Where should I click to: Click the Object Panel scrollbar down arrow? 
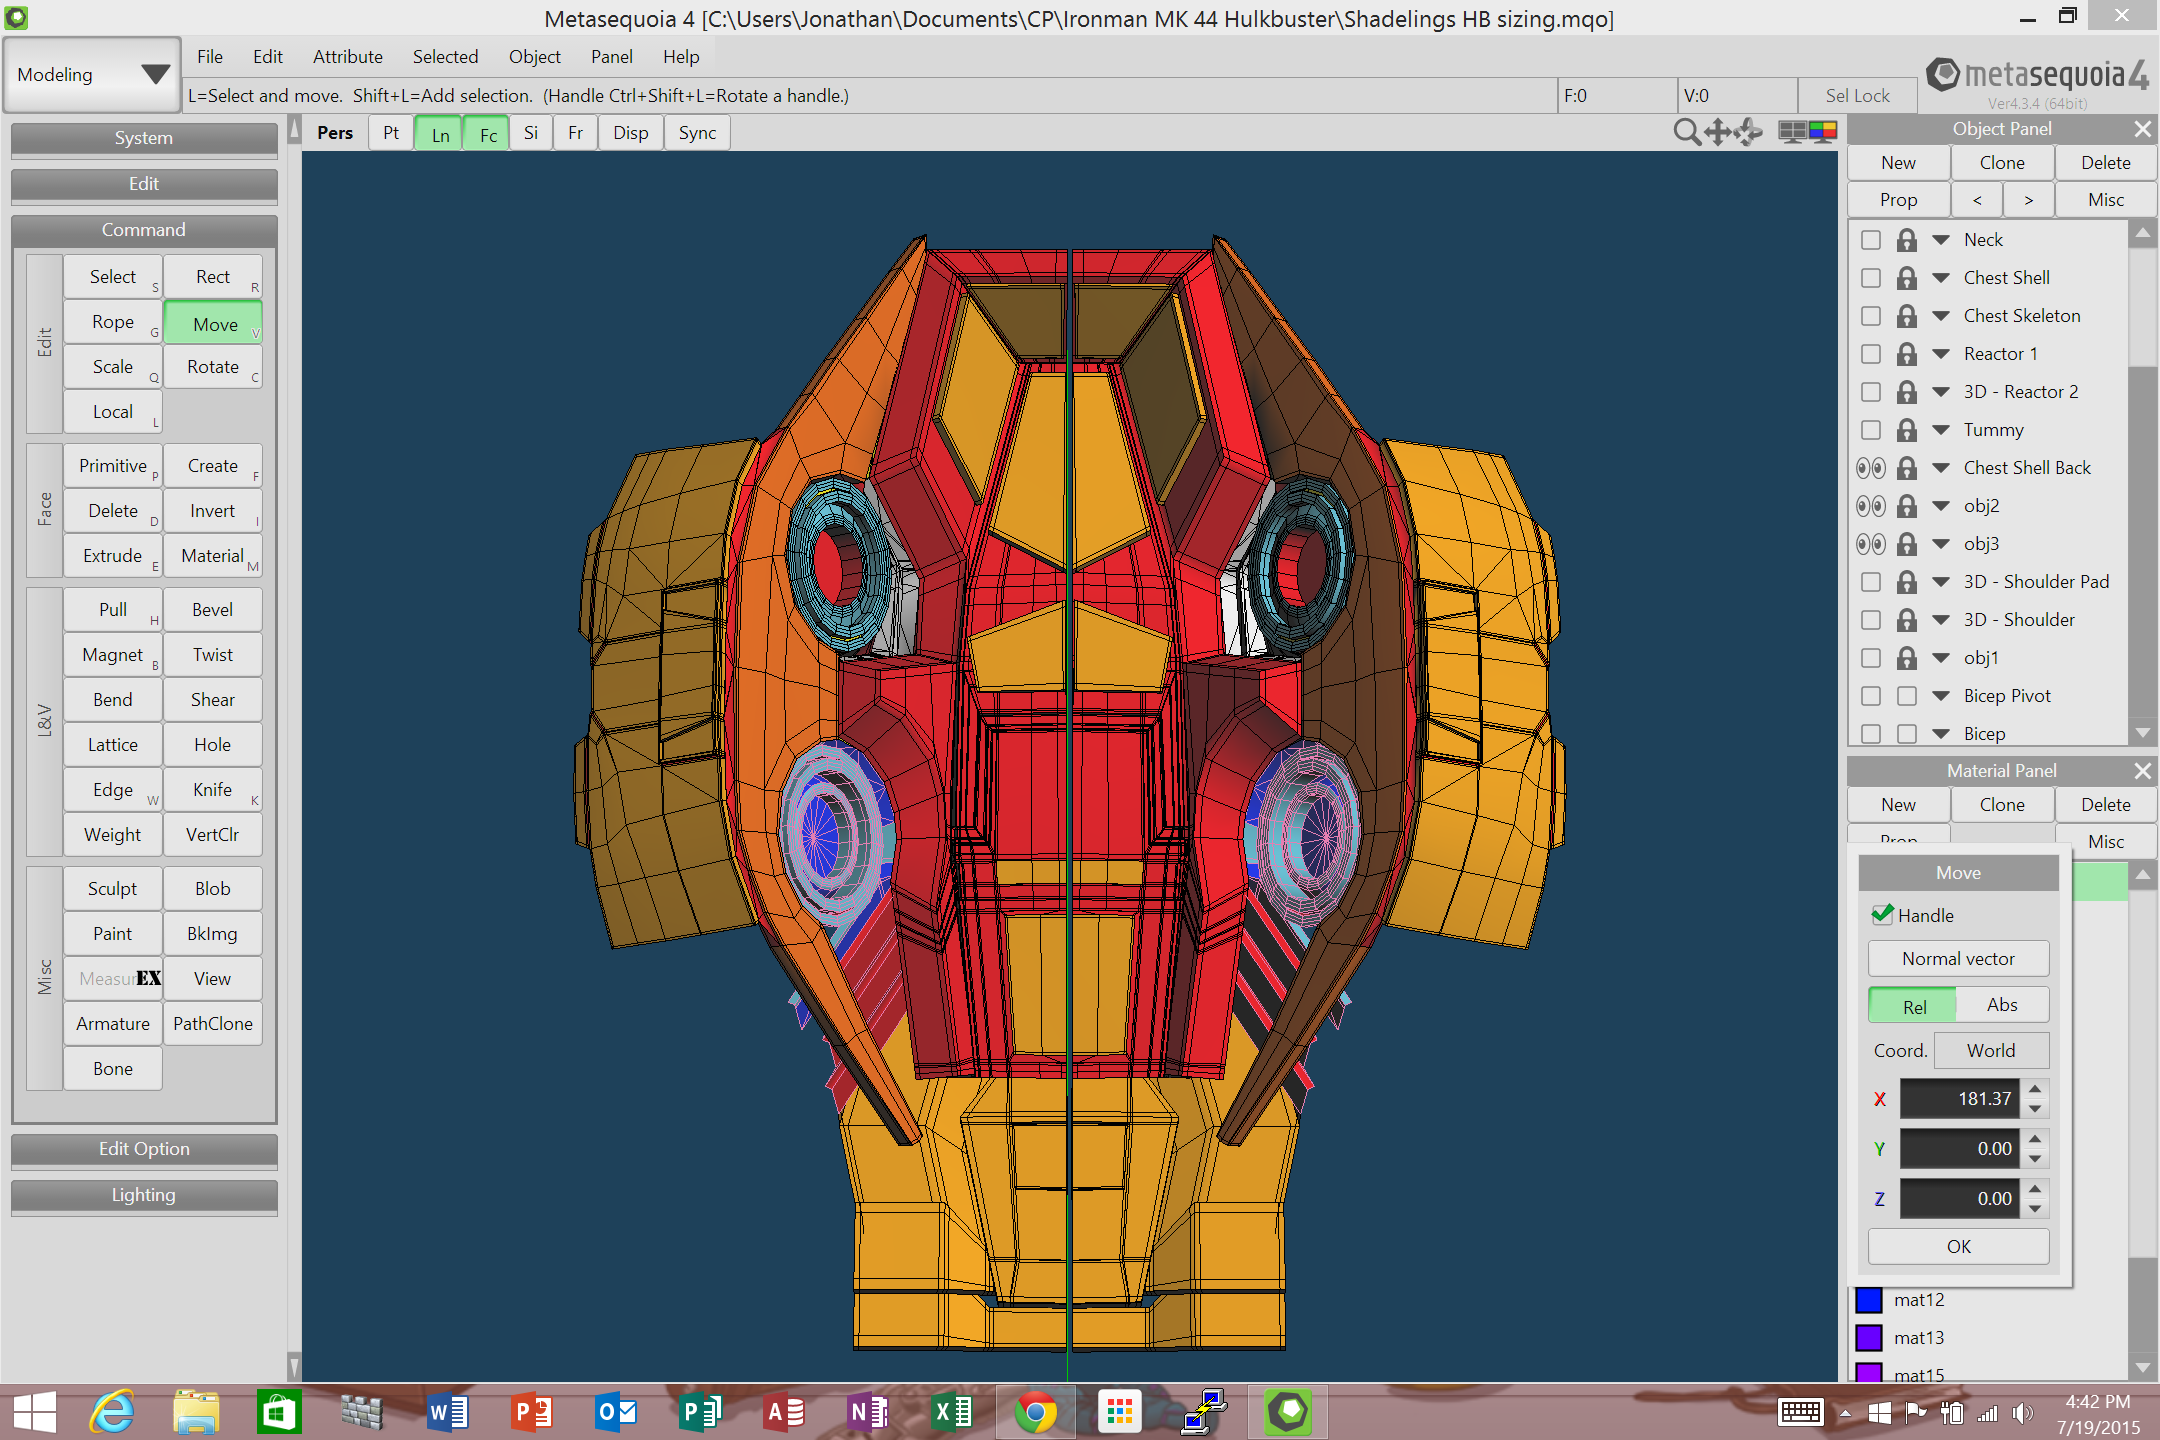click(2142, 733)
